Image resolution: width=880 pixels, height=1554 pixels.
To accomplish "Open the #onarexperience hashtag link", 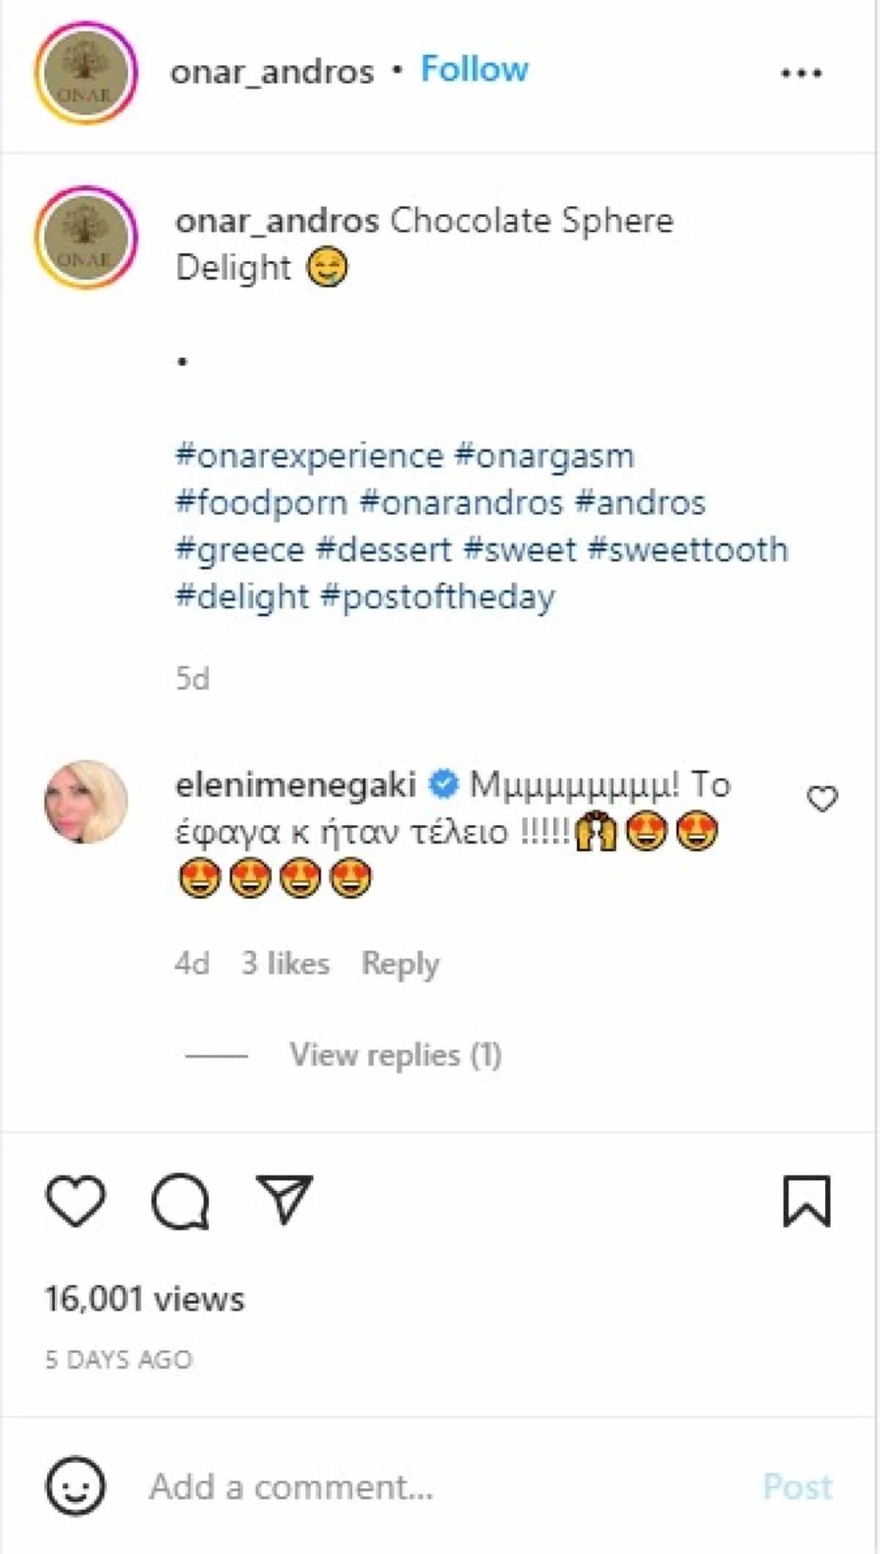I will pyautogui.click(x=309, y=456).
